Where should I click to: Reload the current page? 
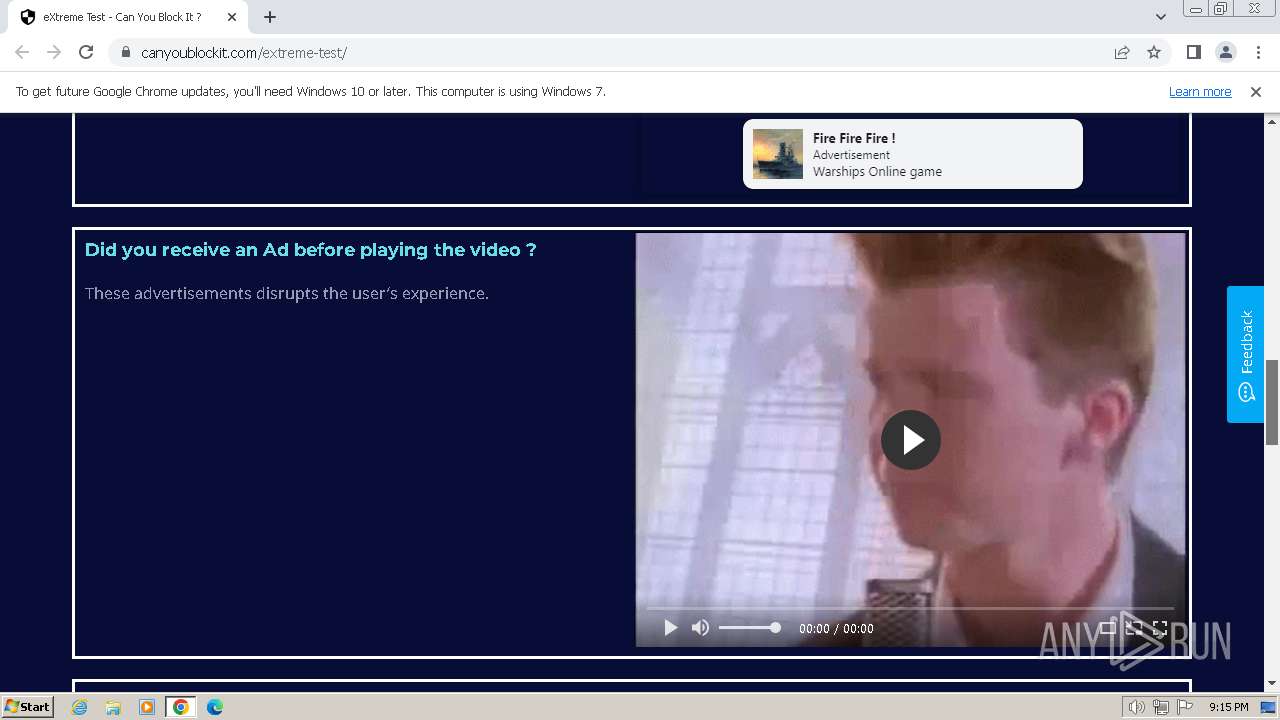tap(86, 52)
